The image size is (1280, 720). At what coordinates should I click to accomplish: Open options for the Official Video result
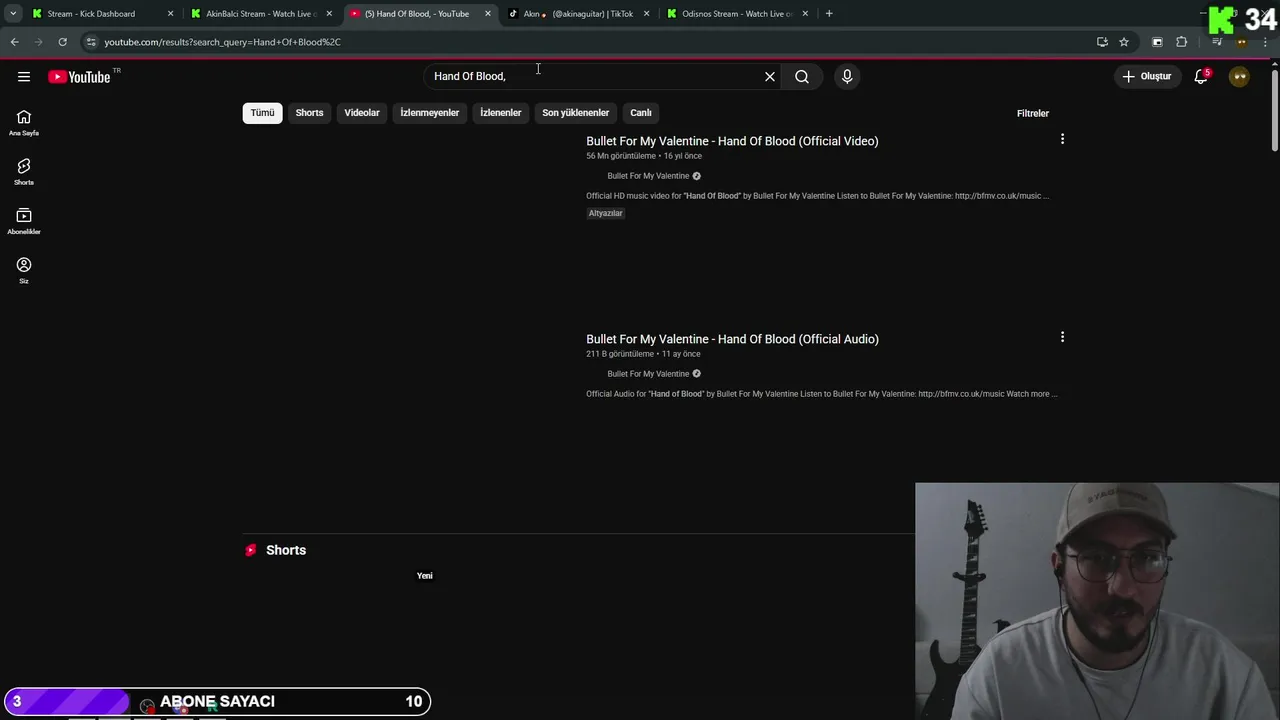(1062, 139)
